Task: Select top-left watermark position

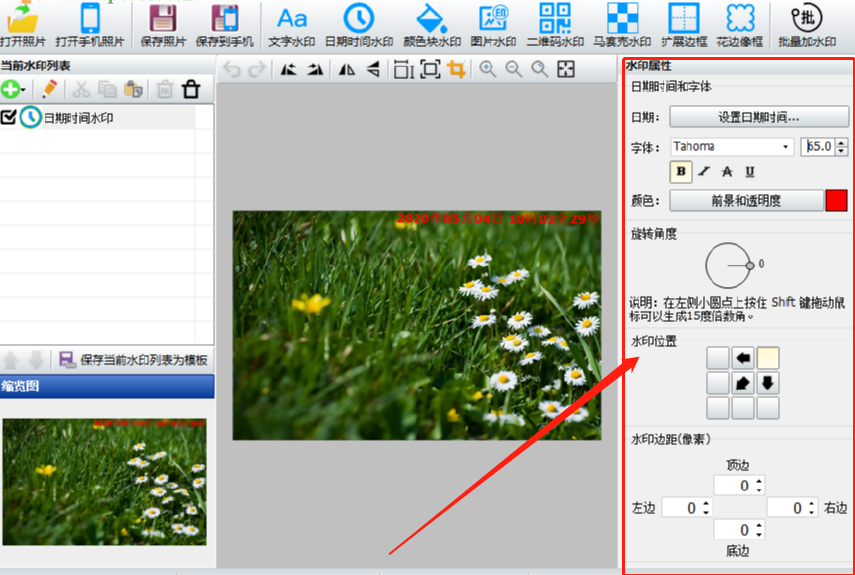Action: click(718, 358)
